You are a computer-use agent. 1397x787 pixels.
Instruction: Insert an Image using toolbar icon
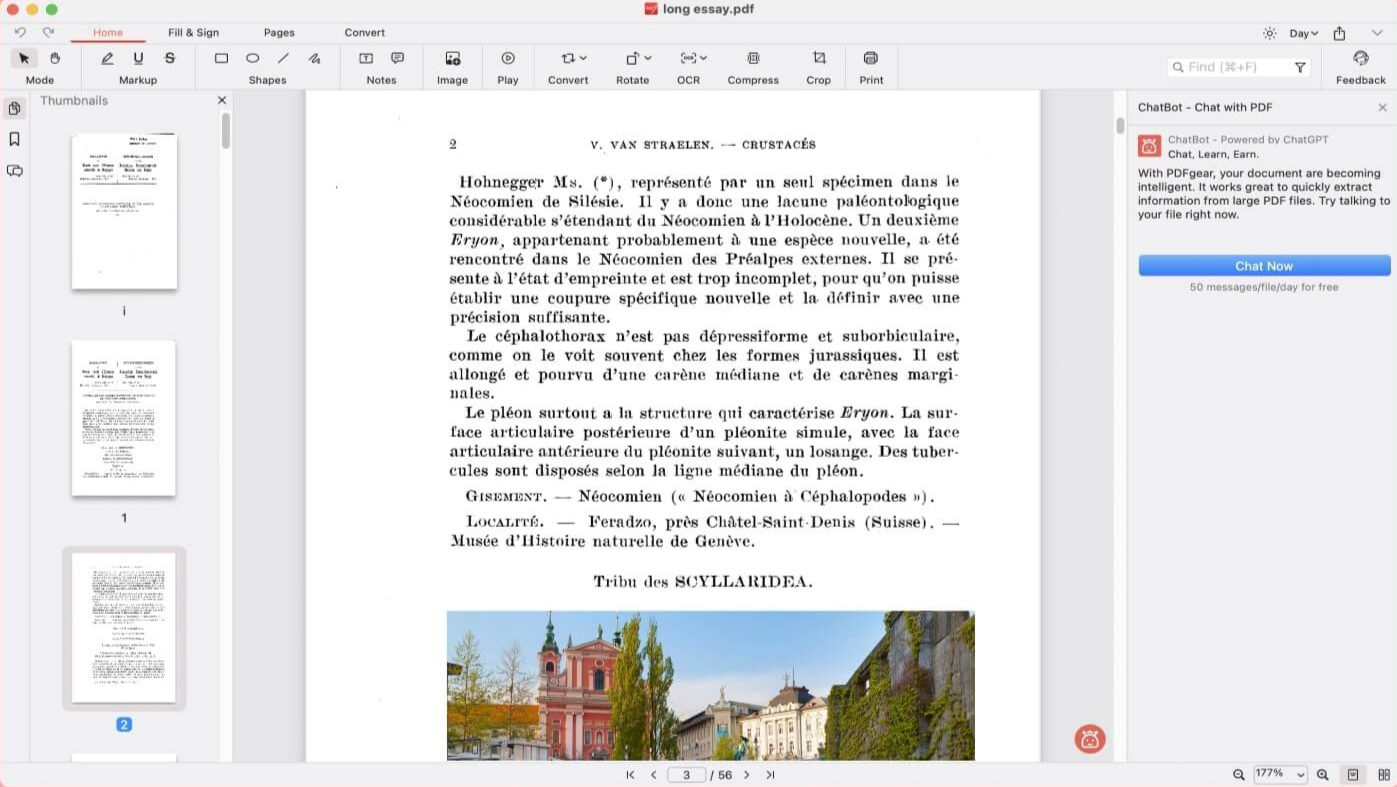coord(452,59)
